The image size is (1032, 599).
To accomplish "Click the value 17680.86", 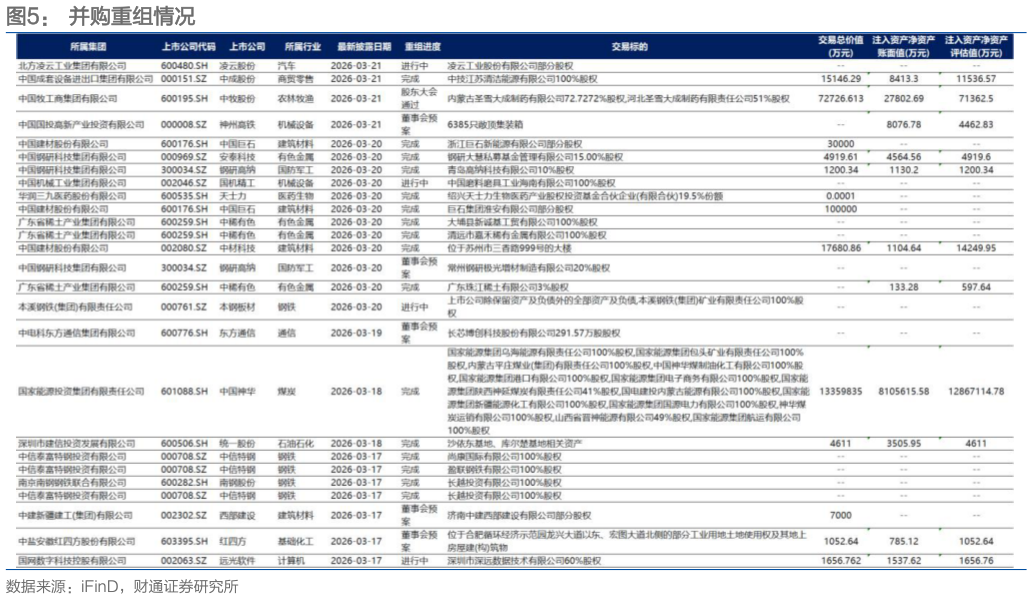I will (840, 248).
